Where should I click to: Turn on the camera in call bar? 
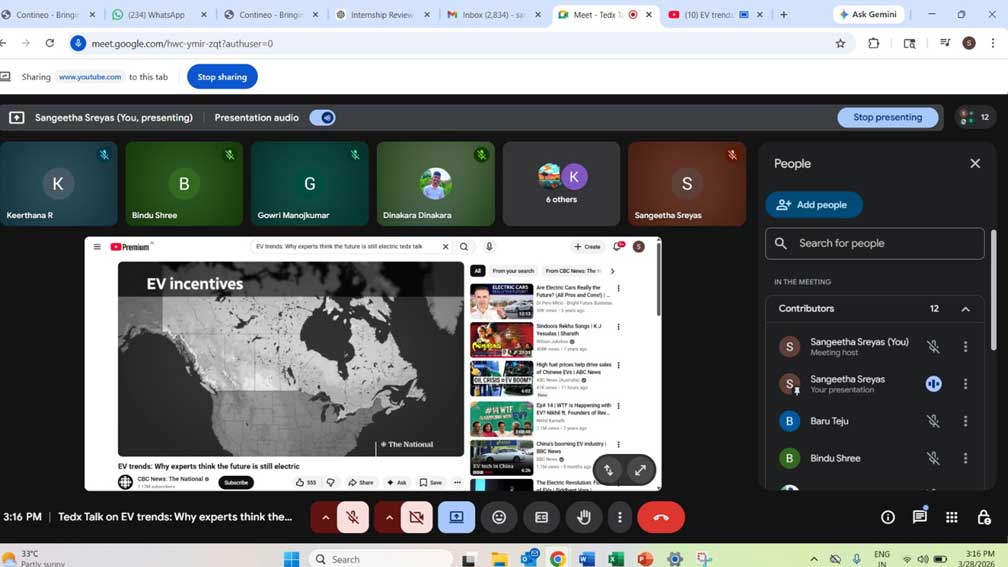(x=416, y=517)
